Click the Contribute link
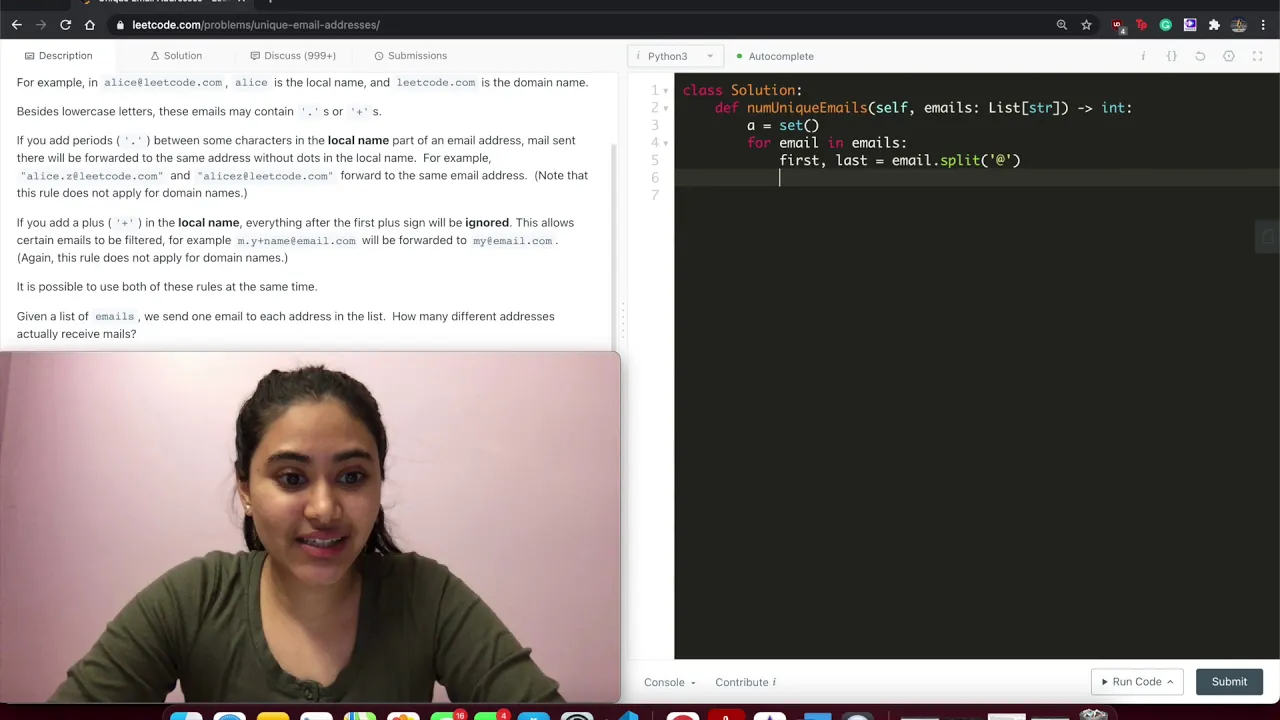This screenshot has width=1280, height=720. click(745, 682)
